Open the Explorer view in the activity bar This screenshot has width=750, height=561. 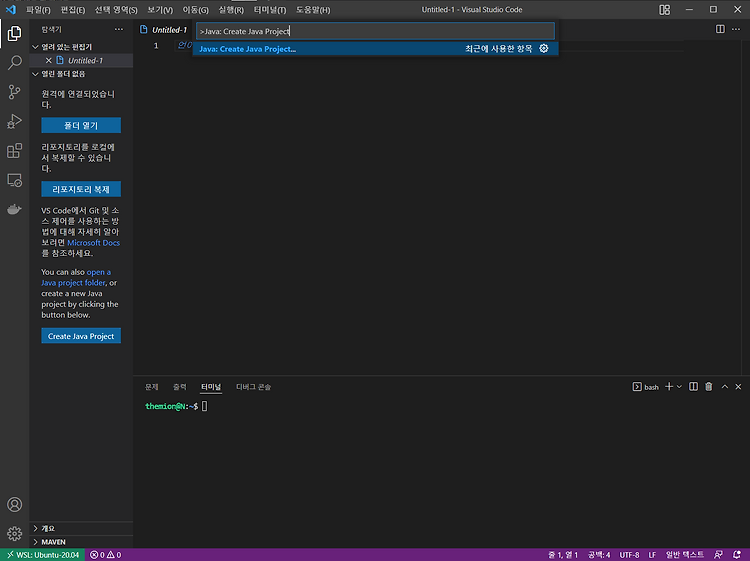pos(14,33)
